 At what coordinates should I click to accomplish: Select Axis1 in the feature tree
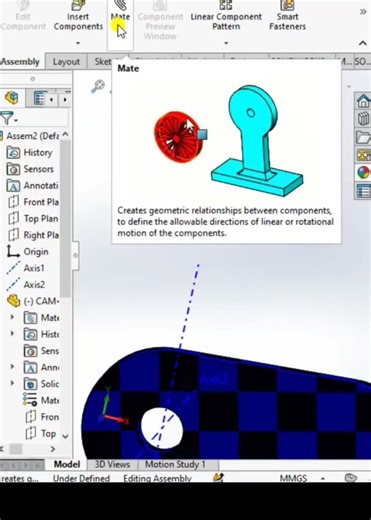pos(25,268)
